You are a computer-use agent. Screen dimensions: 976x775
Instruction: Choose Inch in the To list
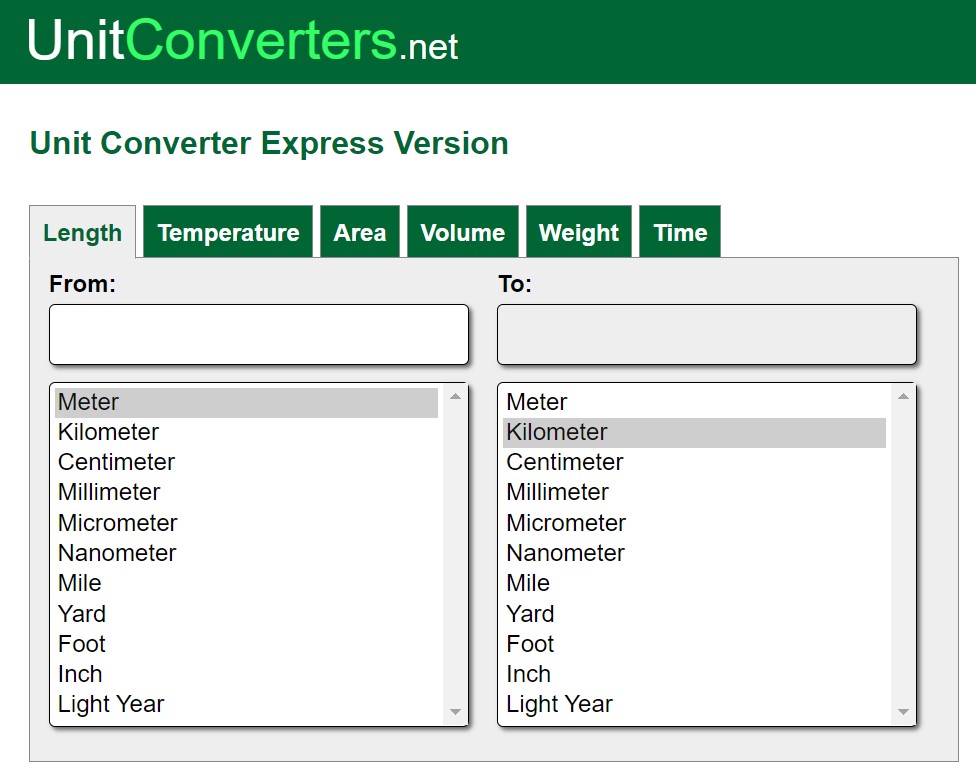coord(695,674)
